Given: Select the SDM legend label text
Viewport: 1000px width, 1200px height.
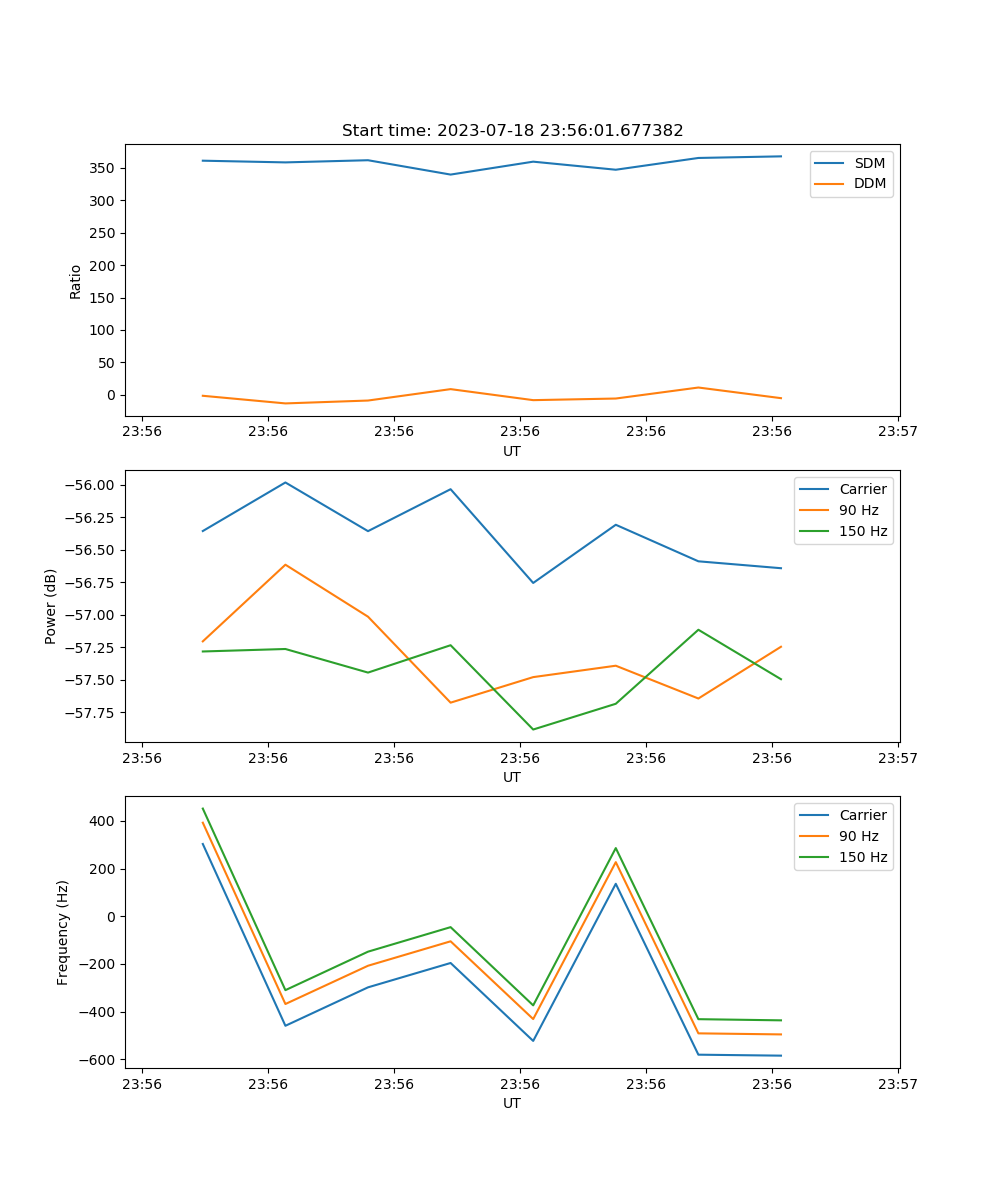Looking at the screenshot, I should point(869,163).
